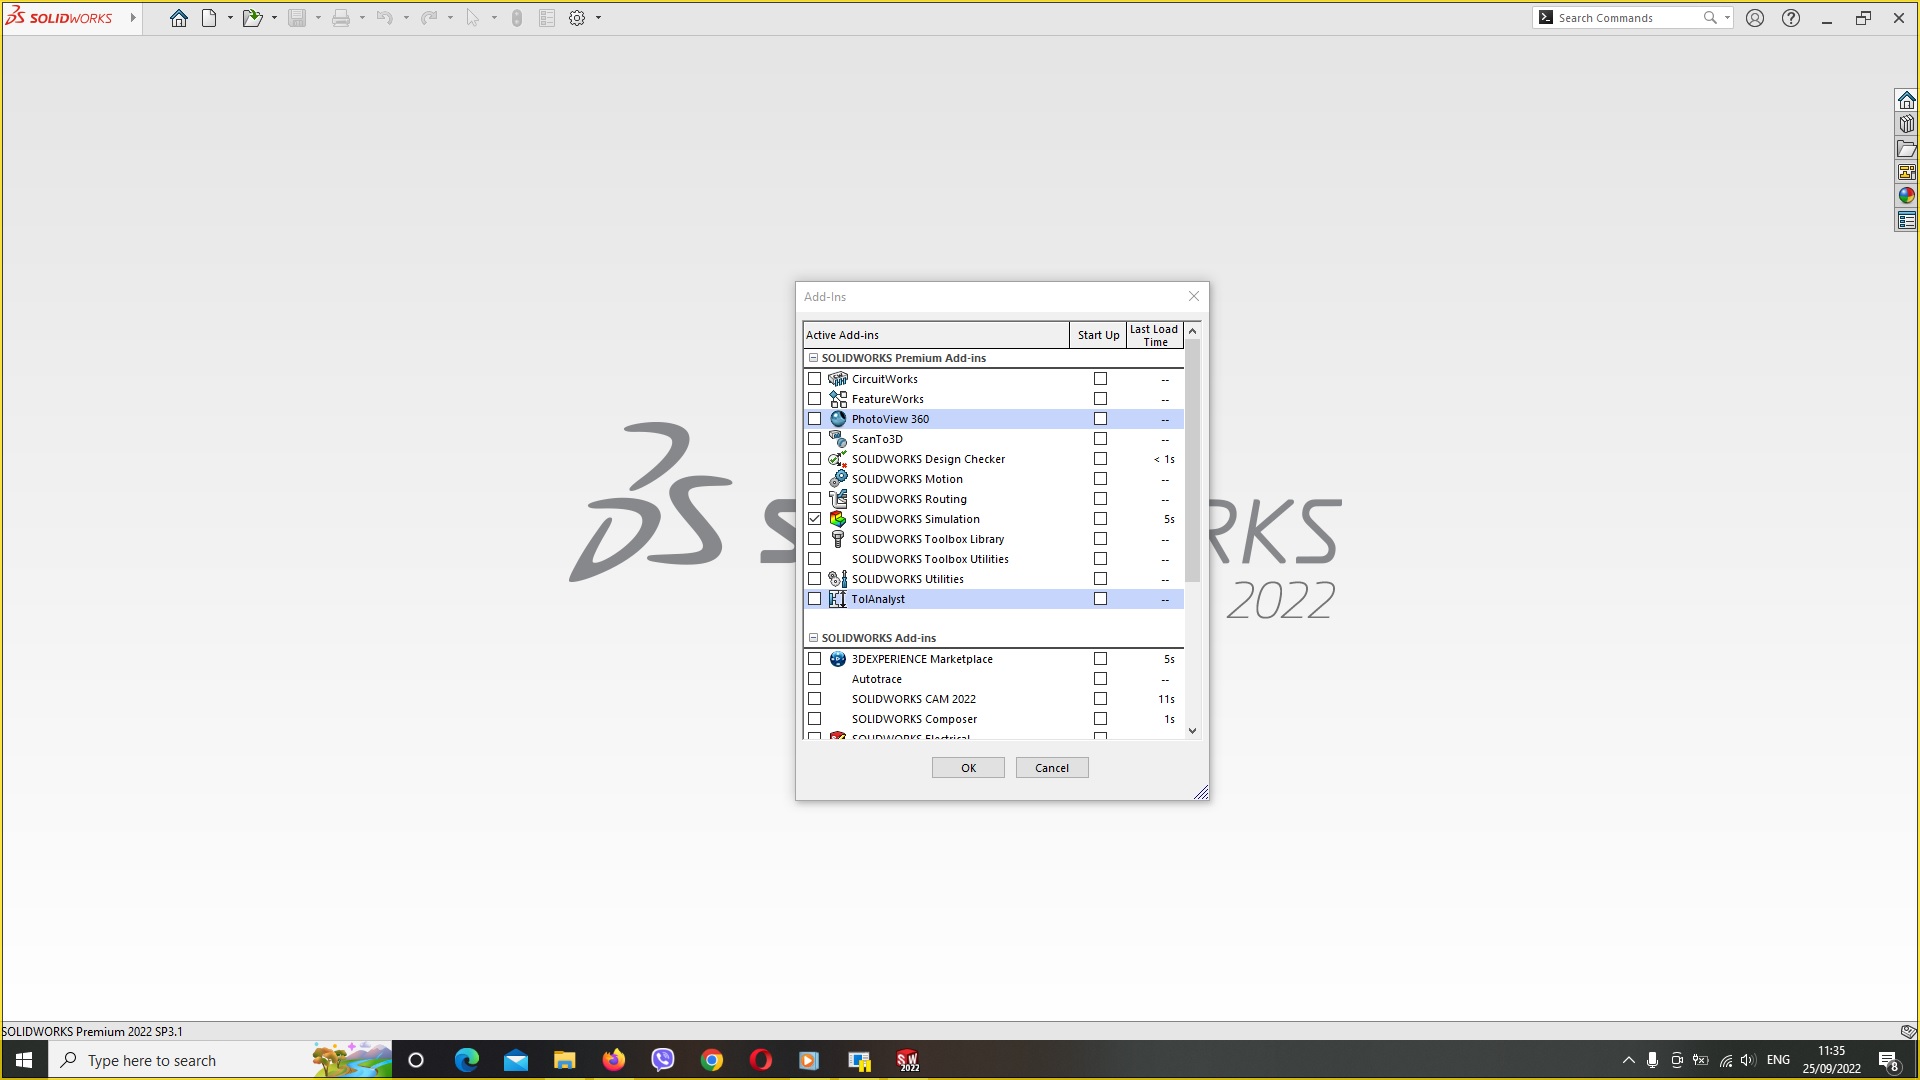1920x1080 pixels.
Task: Click the add-ins list scroll up arrow
Action: point(1192,331)
